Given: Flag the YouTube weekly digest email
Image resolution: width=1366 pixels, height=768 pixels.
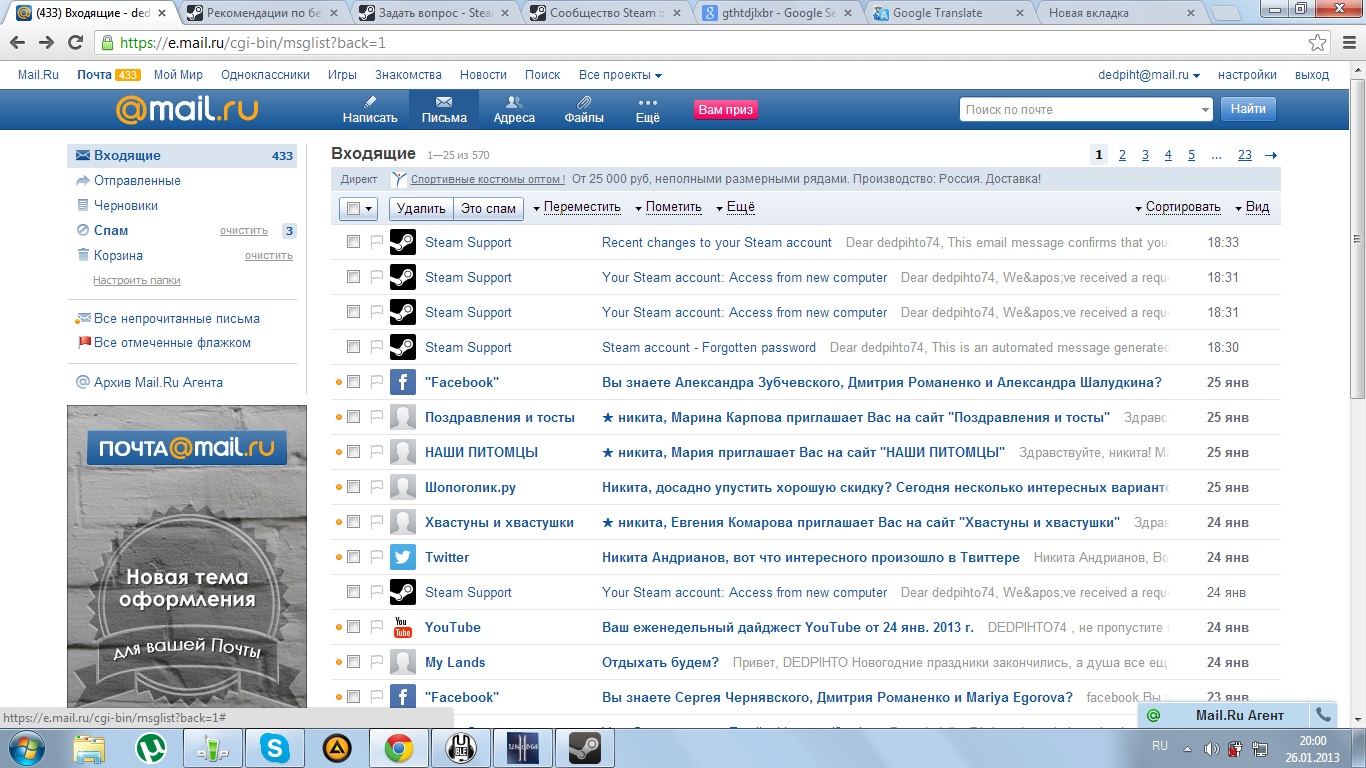Looking at the screenshot, I should click(x=377, y=627).
